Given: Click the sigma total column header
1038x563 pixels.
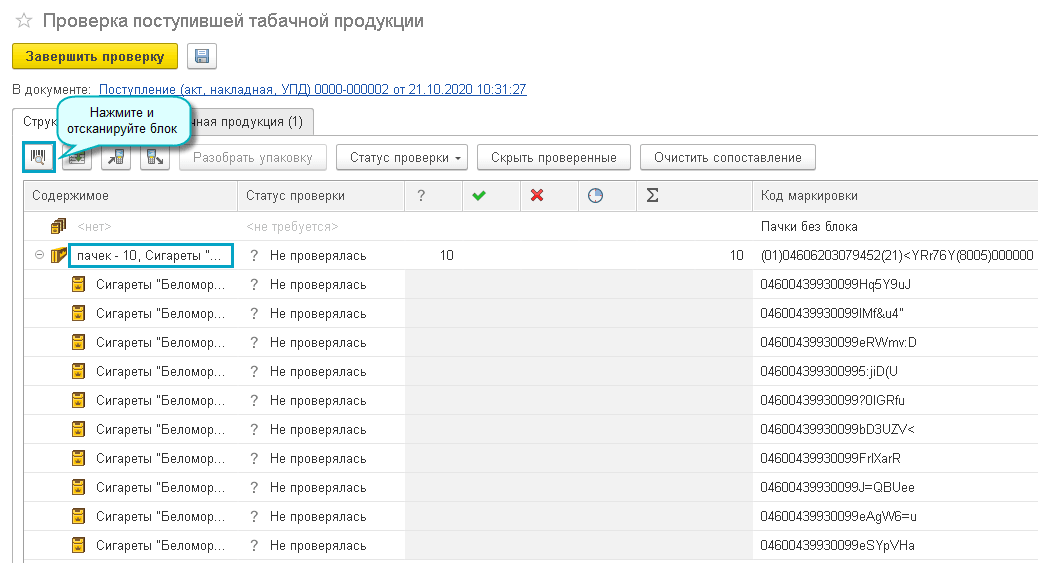Looking at the screenshot, I should click(x=652, y=196).
